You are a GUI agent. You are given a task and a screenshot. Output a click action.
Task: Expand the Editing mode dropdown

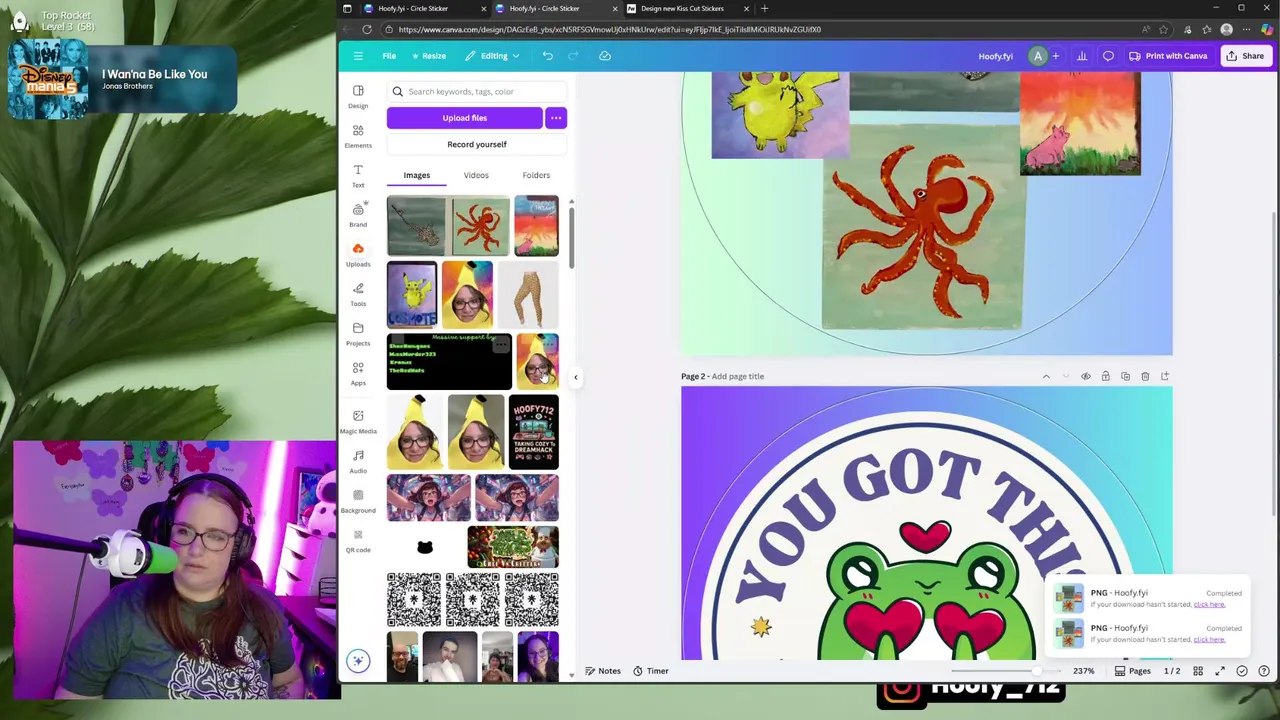[x=493, y=56]
